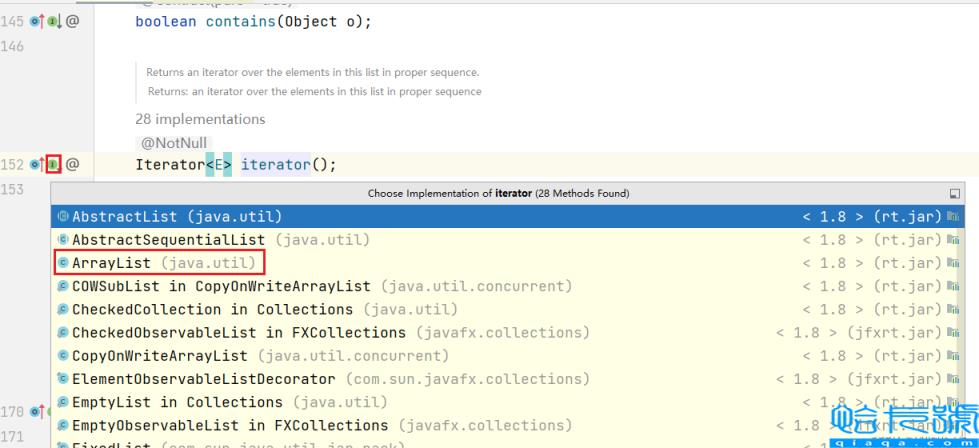Screen dimensions: 979x448
Task: Open the 28 implementations inlay hint
Action: coord(200,119)
